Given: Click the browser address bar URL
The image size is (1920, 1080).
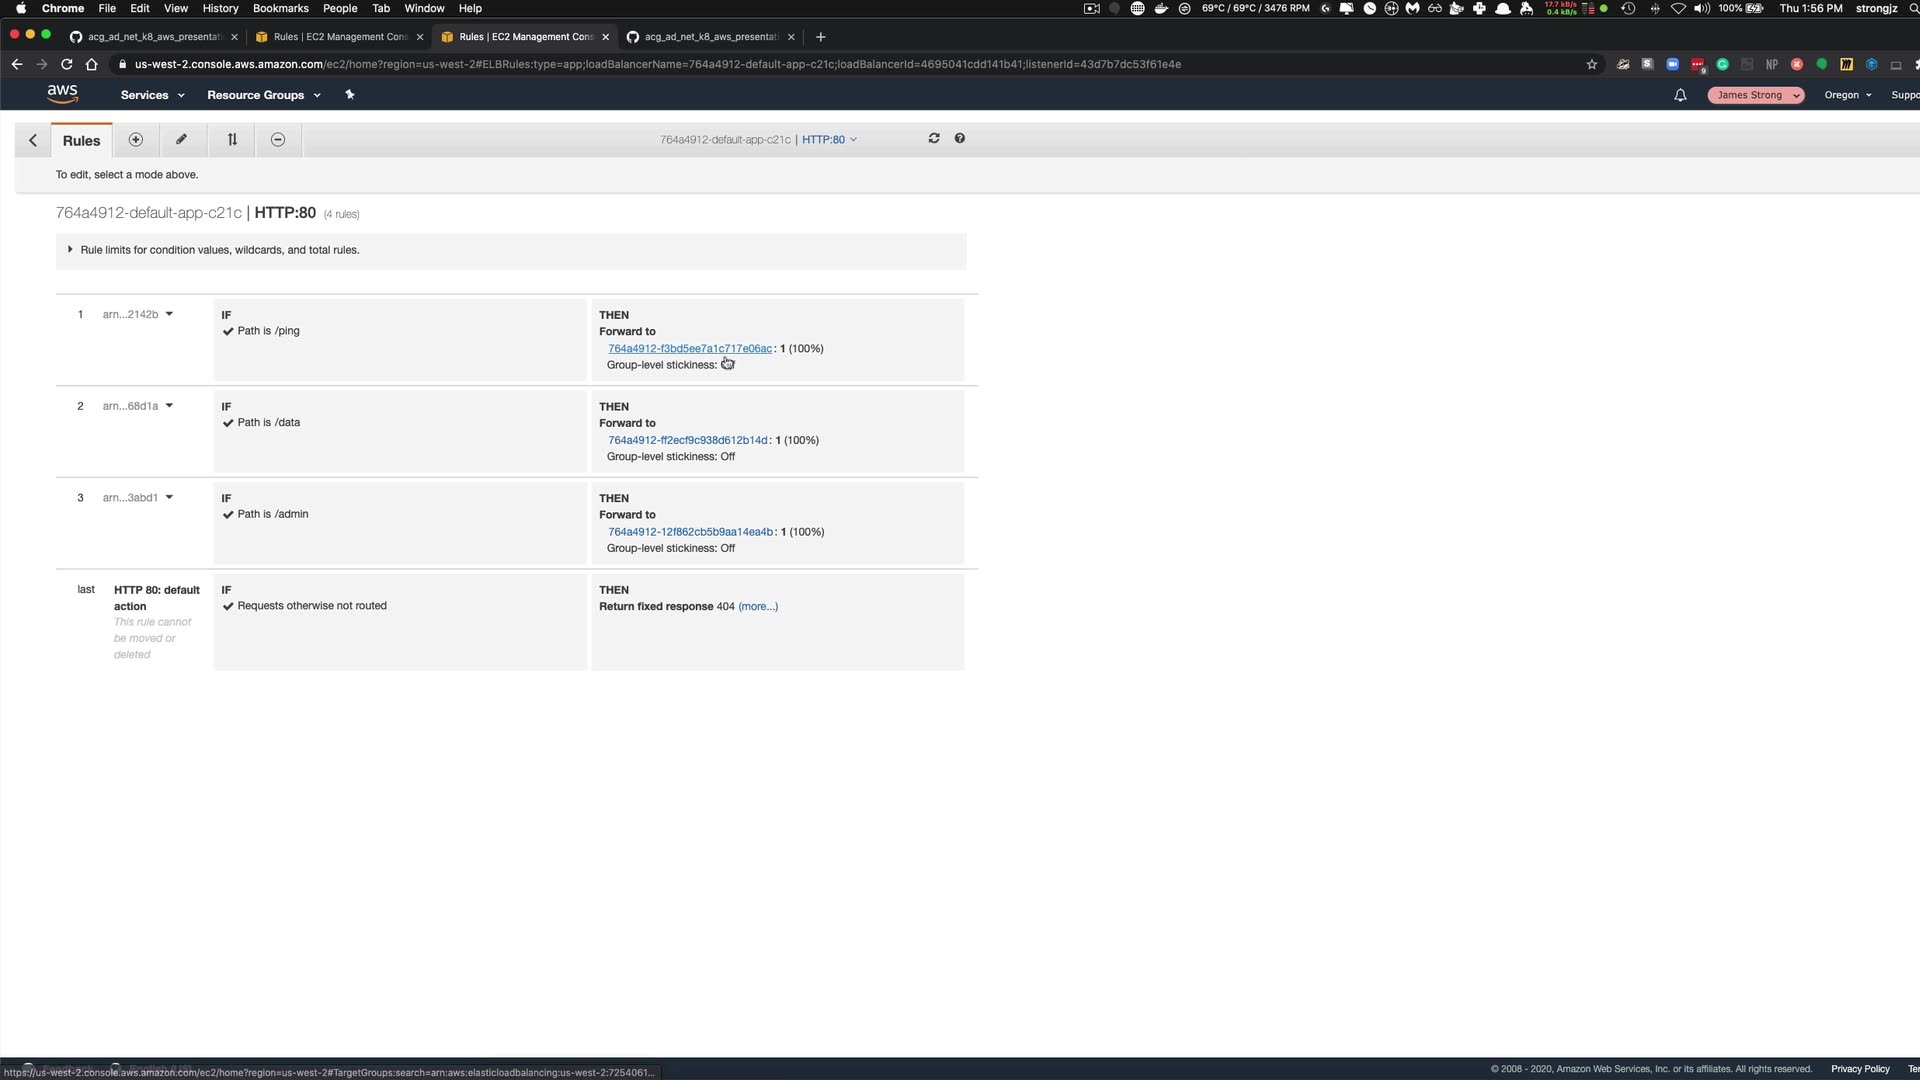Looking at the screenshot, I should (x=657, y=64).
